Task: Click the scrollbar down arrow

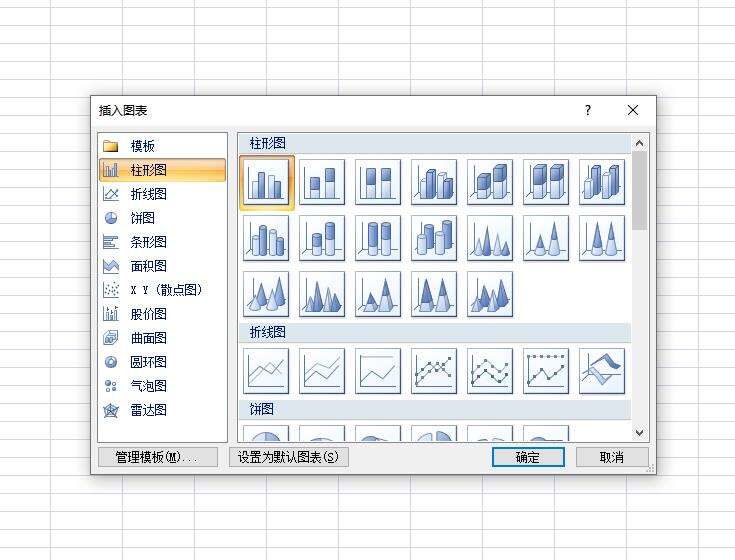Action: click(639, 433)
